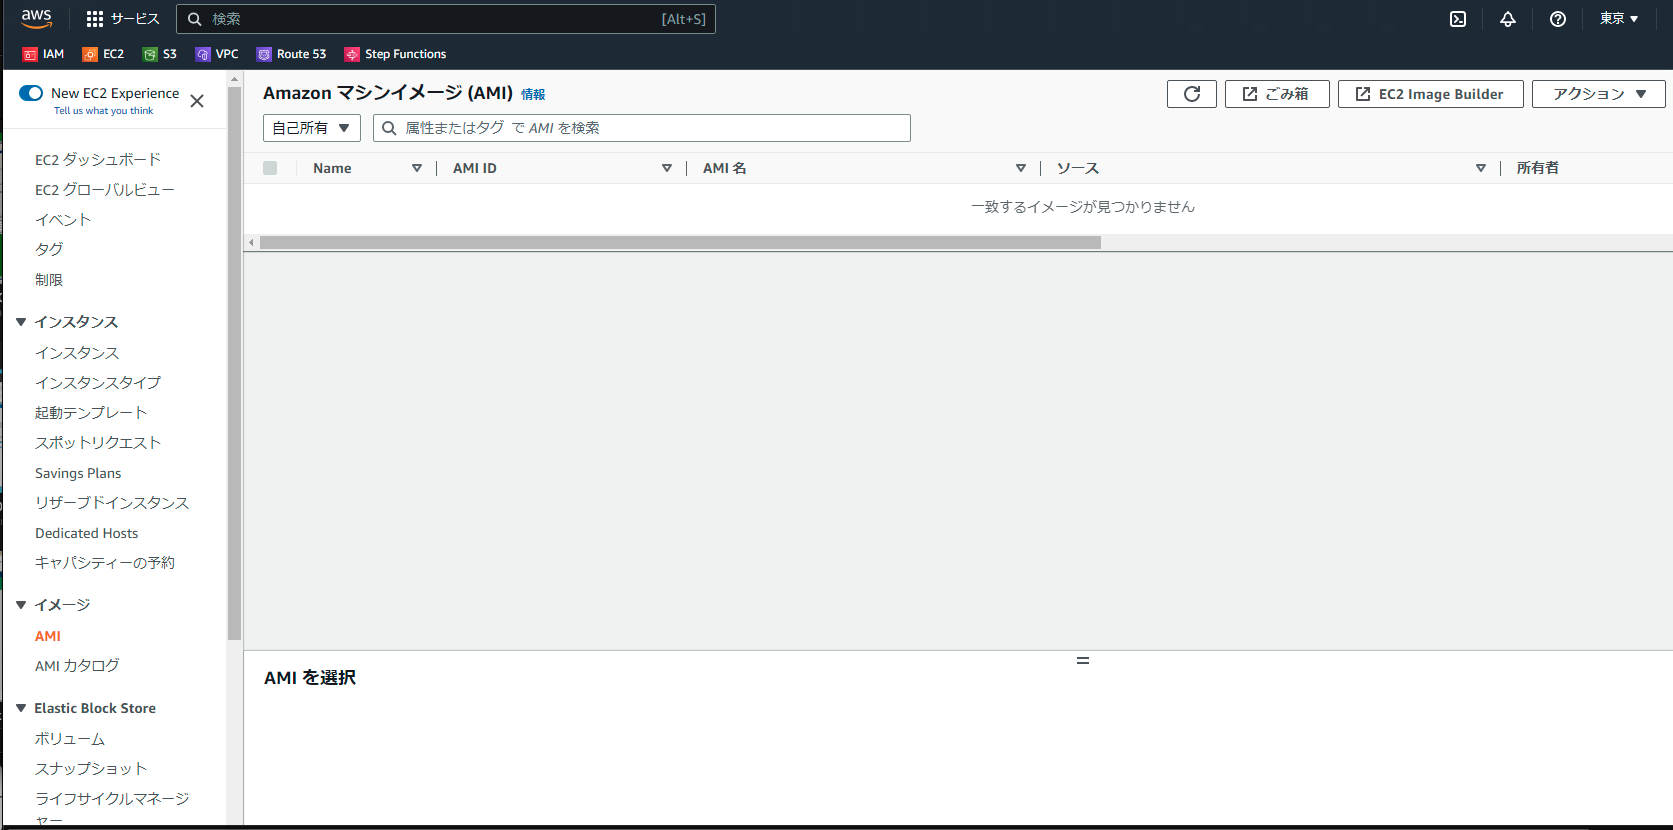Sort by ソース column arrow

point(1481,168)
